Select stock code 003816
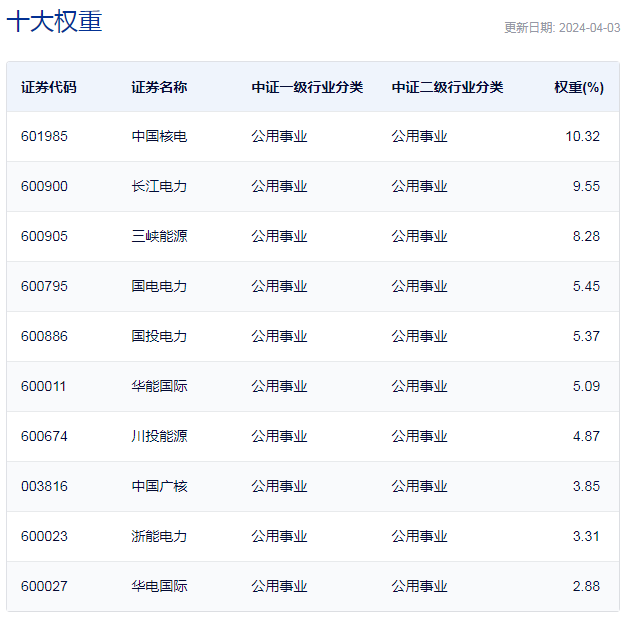The image size is (630, 619). (44, 486)
